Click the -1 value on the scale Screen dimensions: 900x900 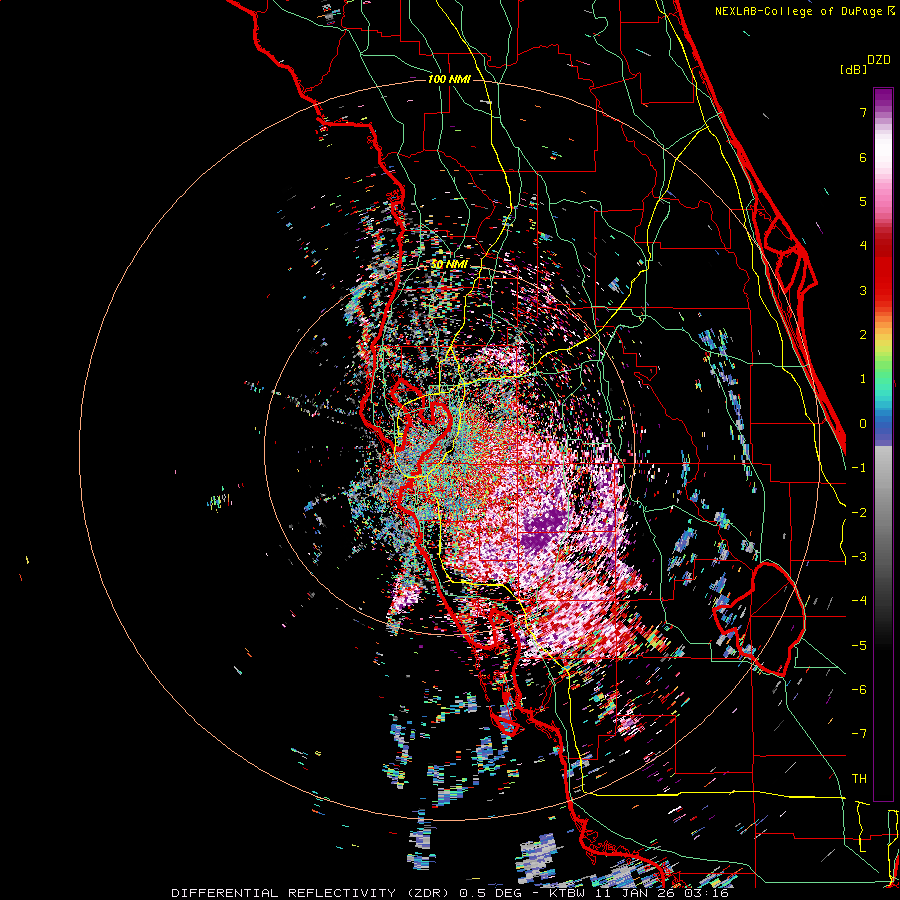pos(859,468)
